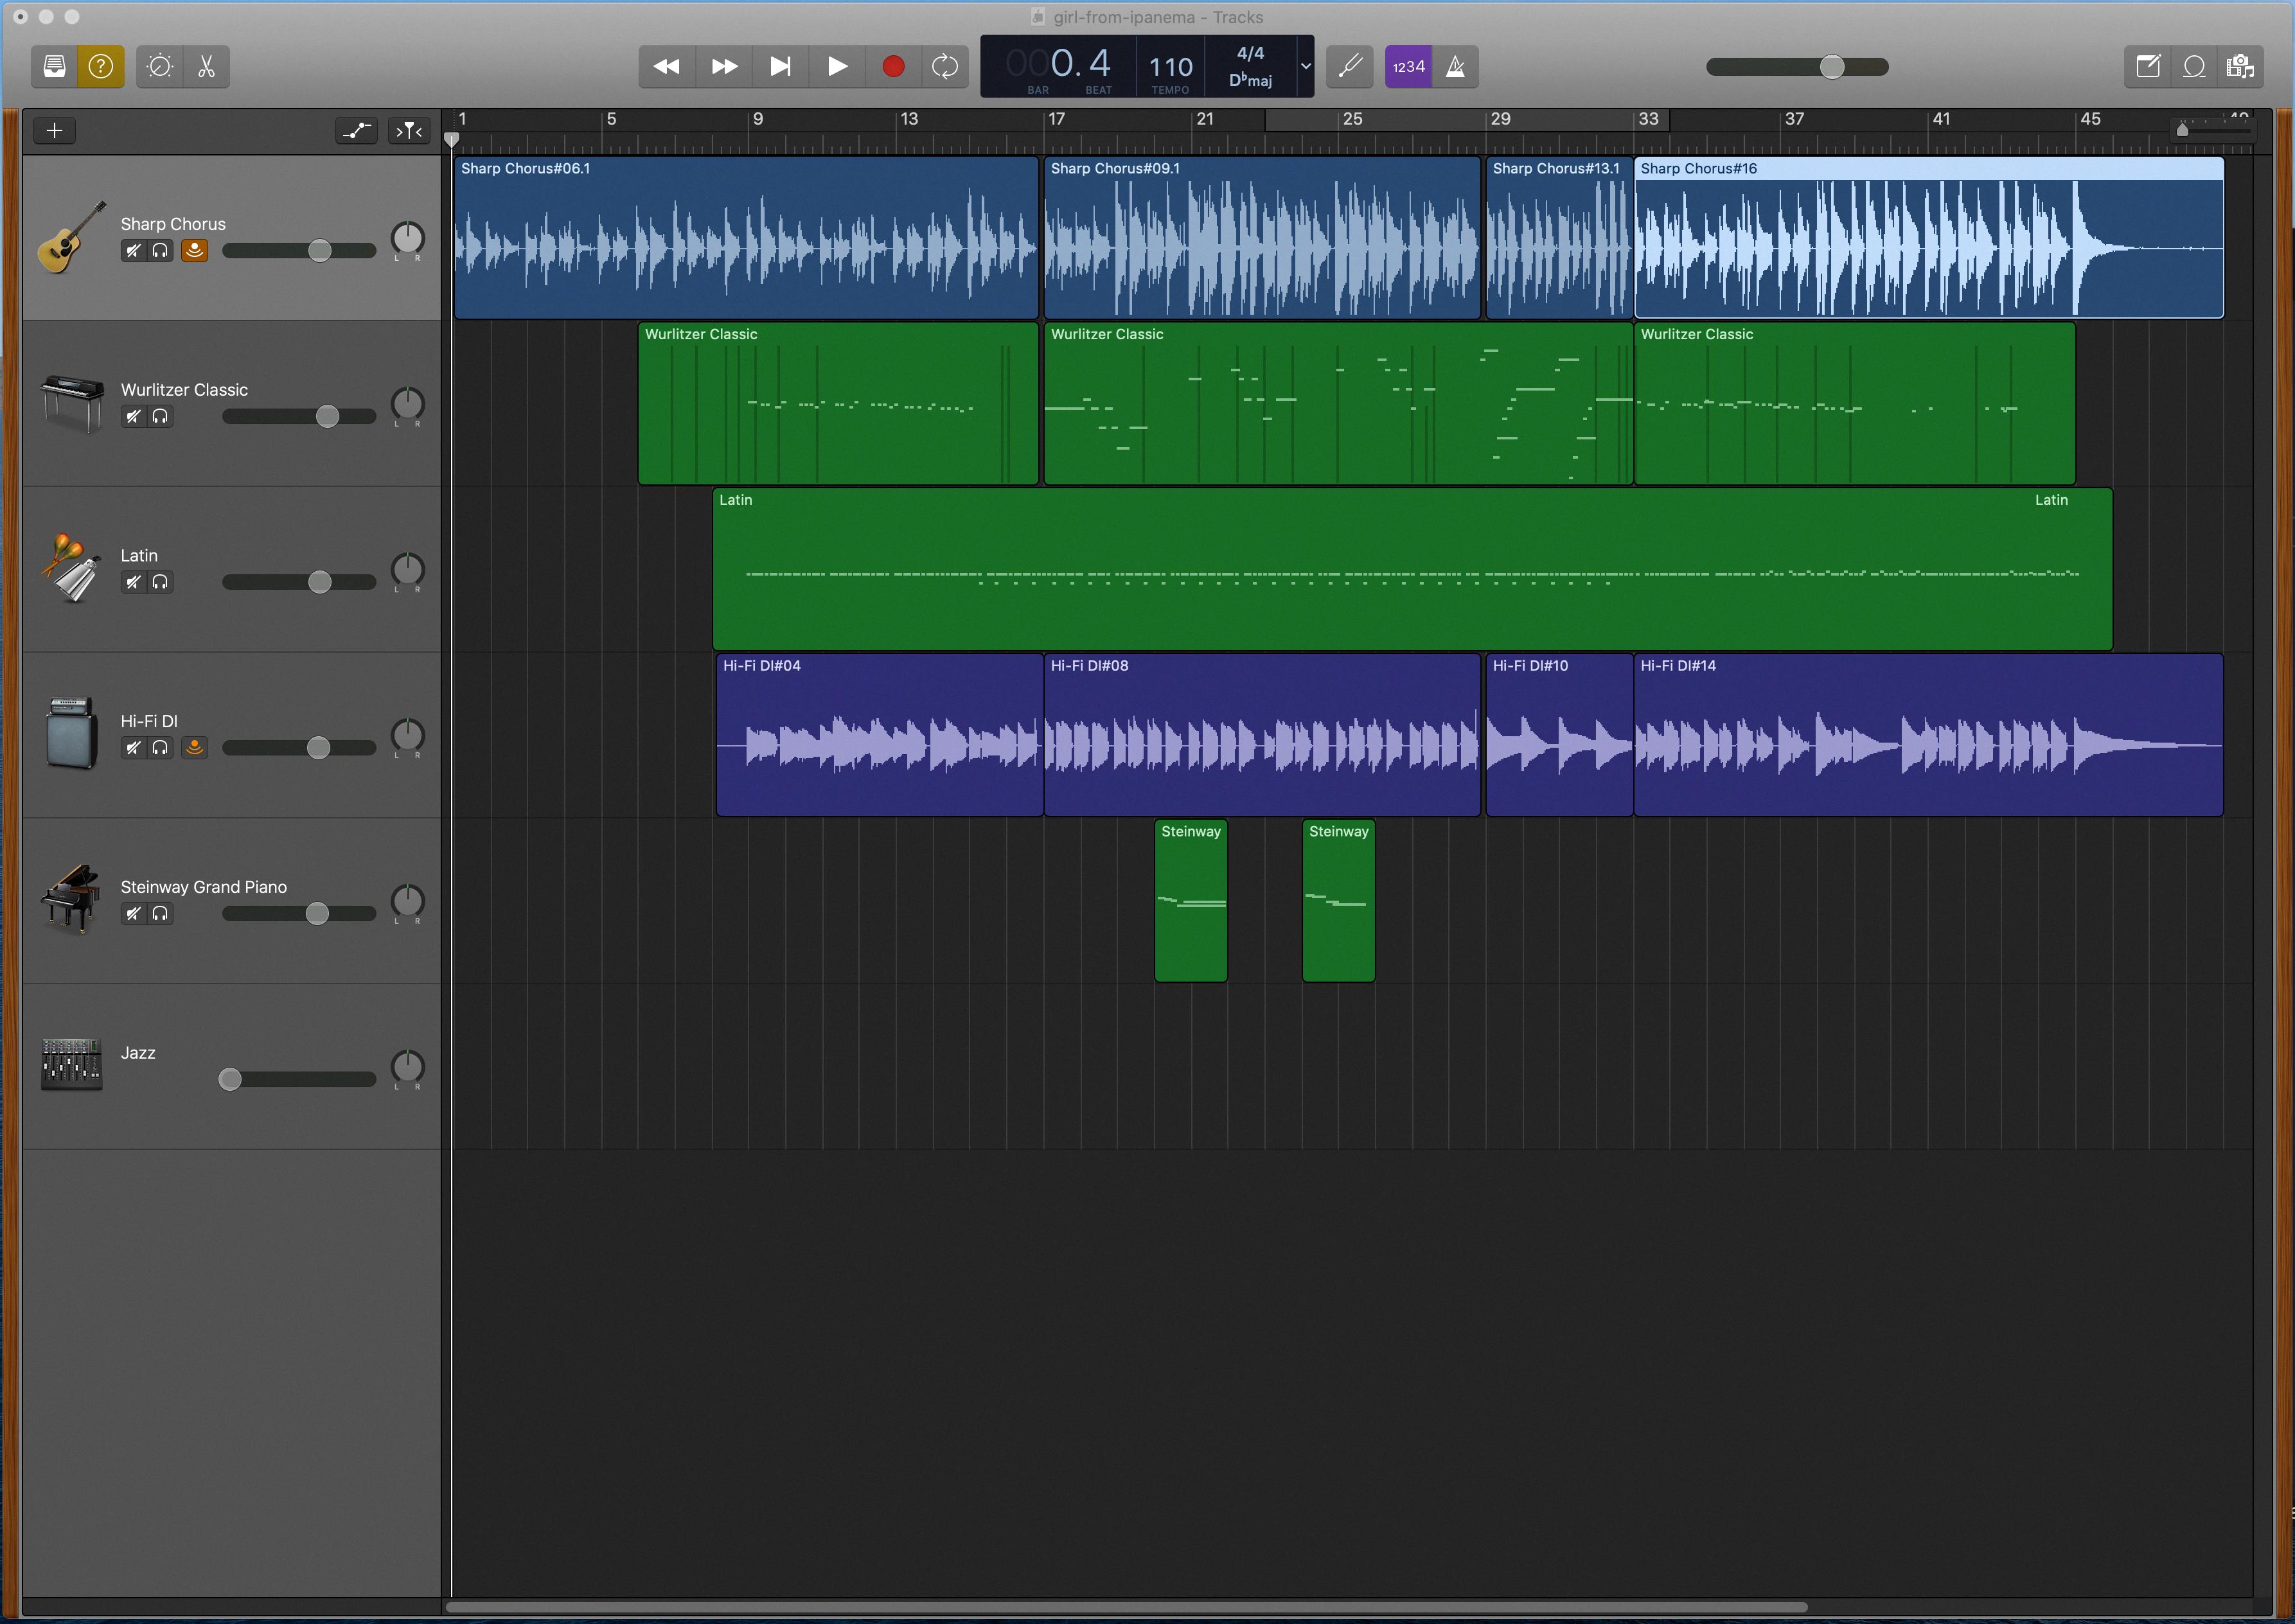Click the Sharp Chorus pan knob
The image size is (2295, 1624).
point(408,238)
